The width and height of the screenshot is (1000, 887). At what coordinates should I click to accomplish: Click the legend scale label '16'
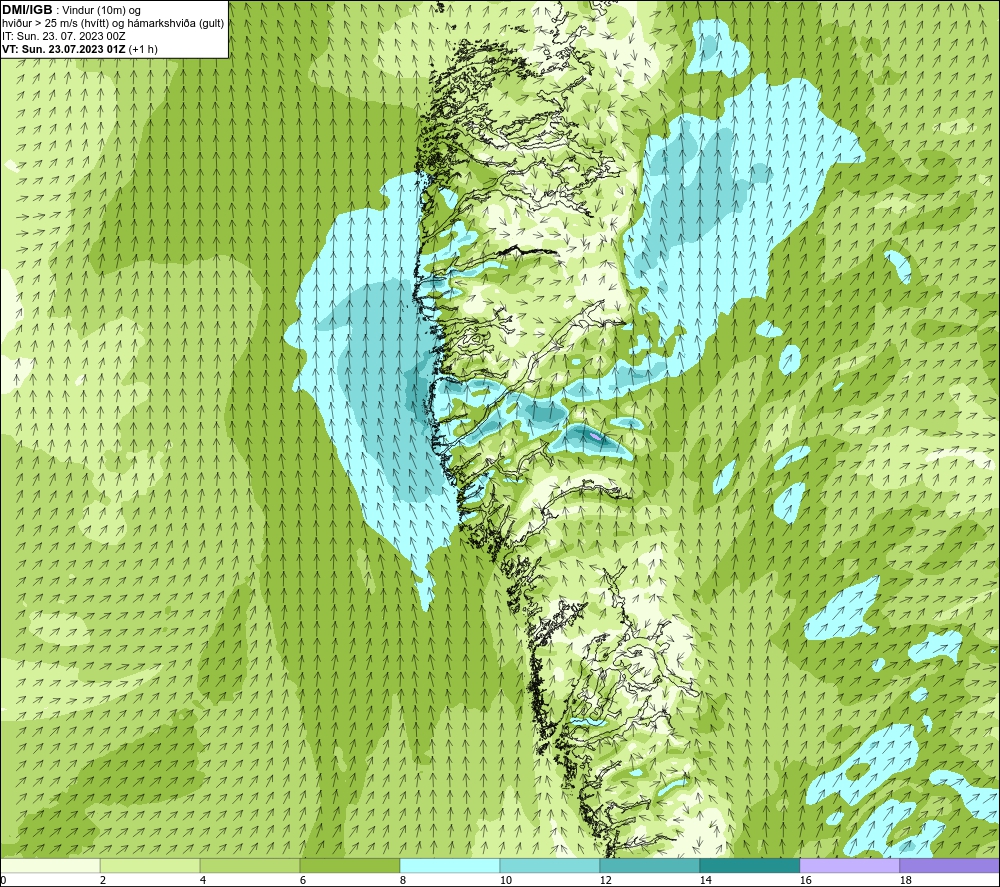click(x=805, y=880)
